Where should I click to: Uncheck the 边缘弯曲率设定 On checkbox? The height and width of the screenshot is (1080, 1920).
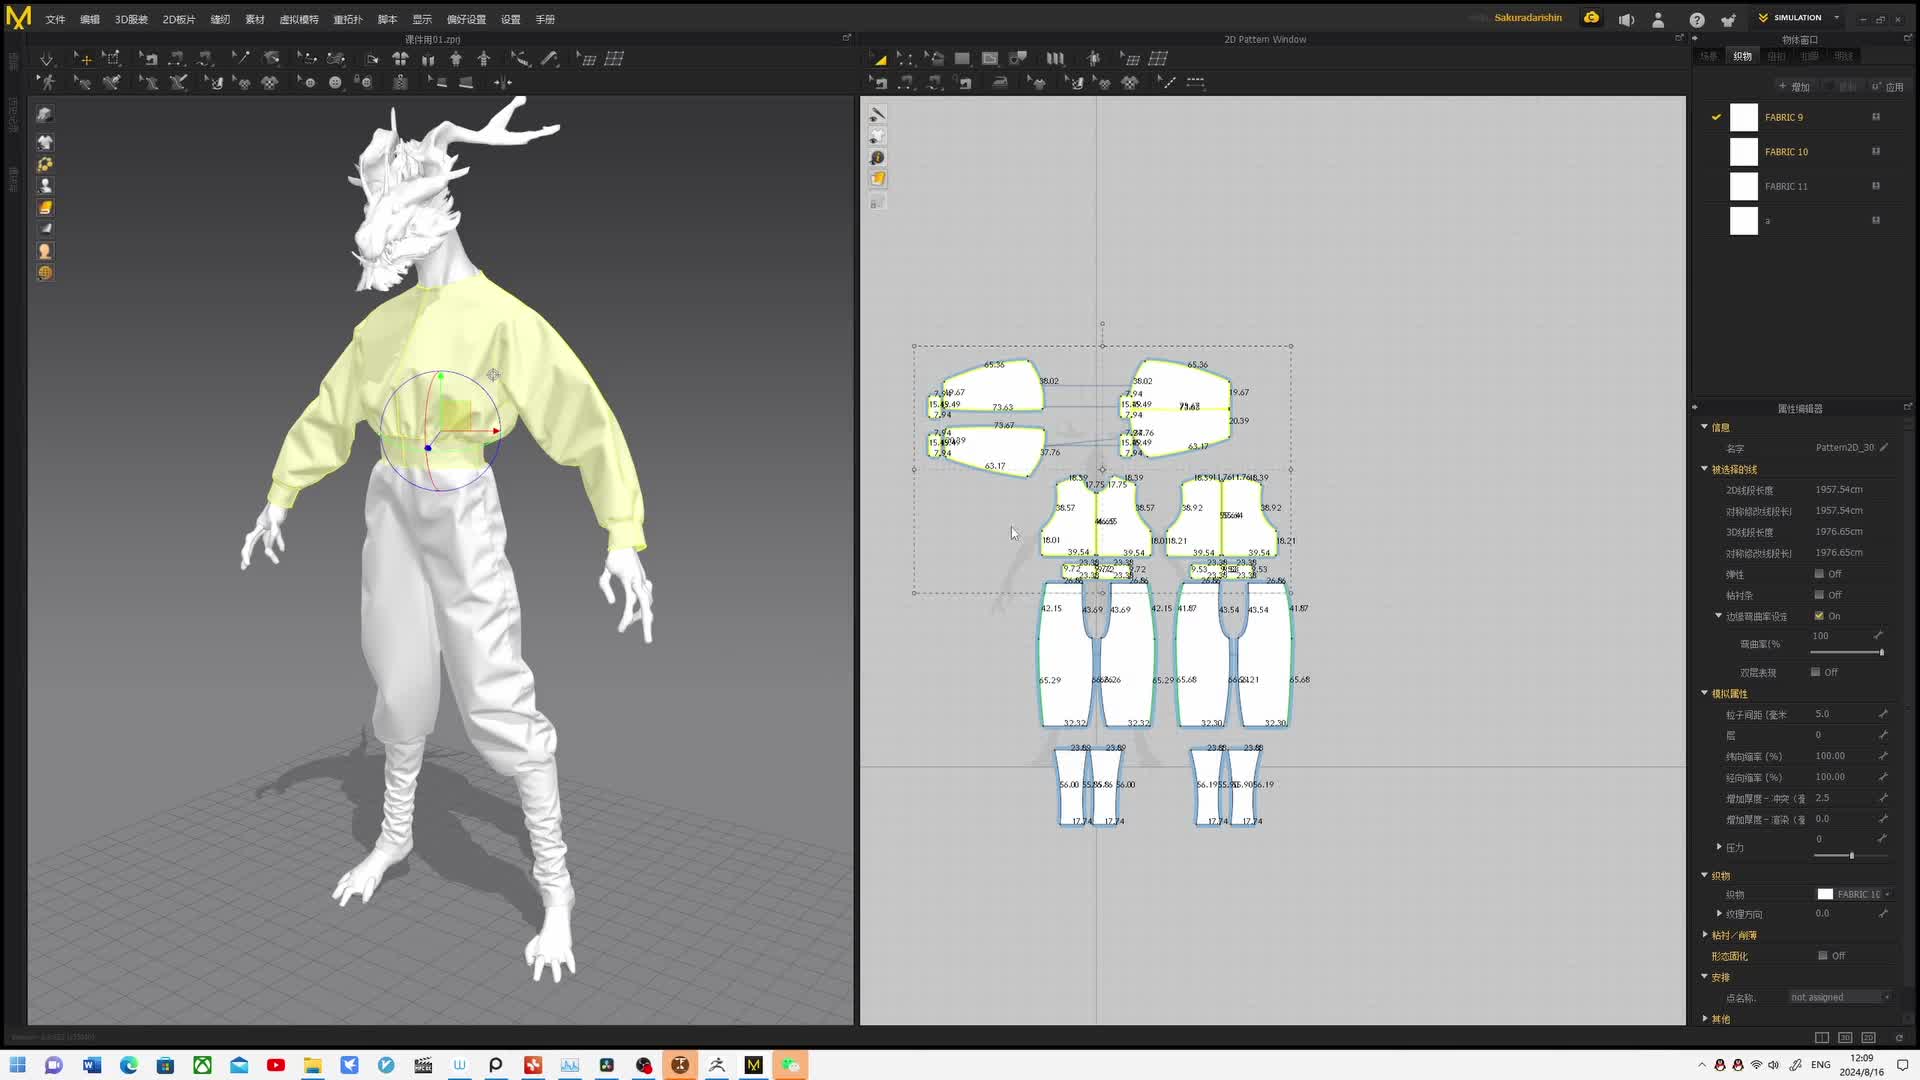click(x=1819, y=615)
